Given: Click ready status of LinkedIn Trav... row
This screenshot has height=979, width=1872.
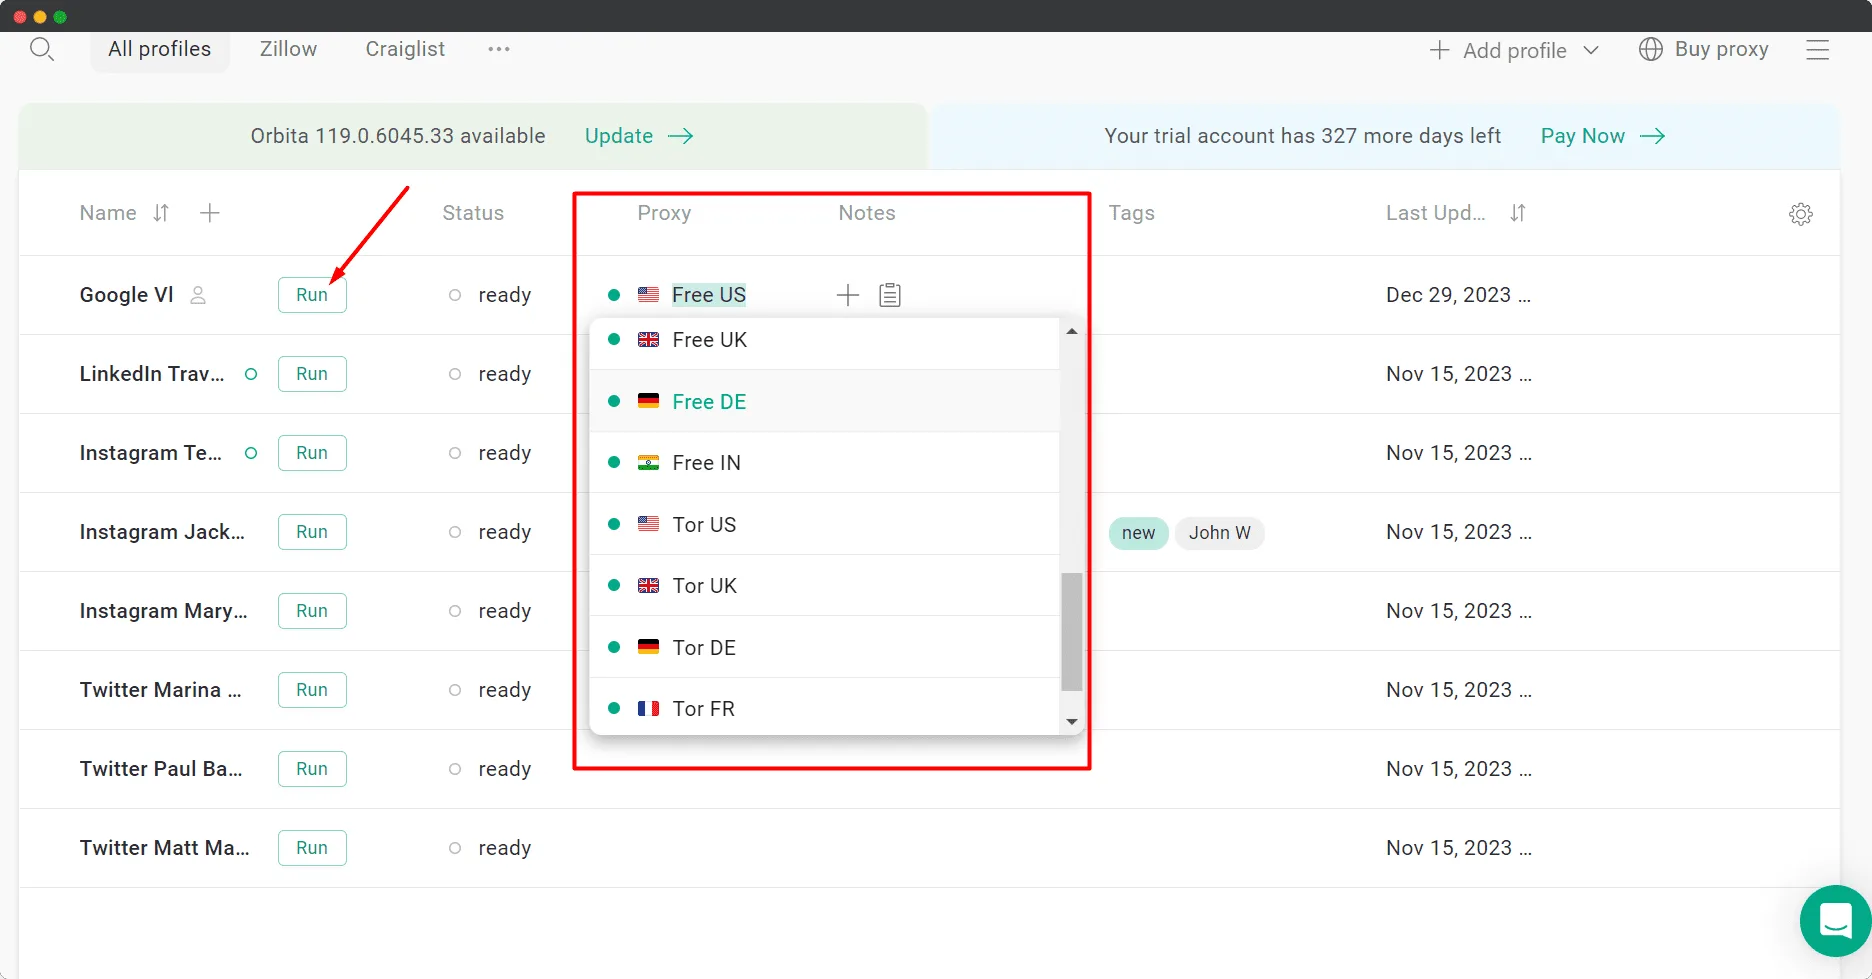Looking at the screenshot, I should (490, 374).
